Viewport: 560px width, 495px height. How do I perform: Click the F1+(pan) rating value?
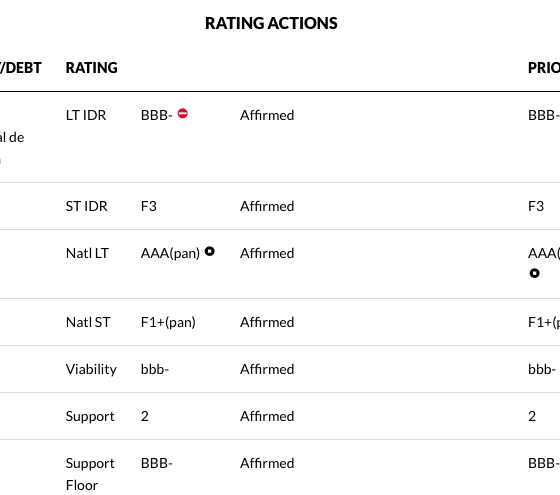[x=168, y=322]
